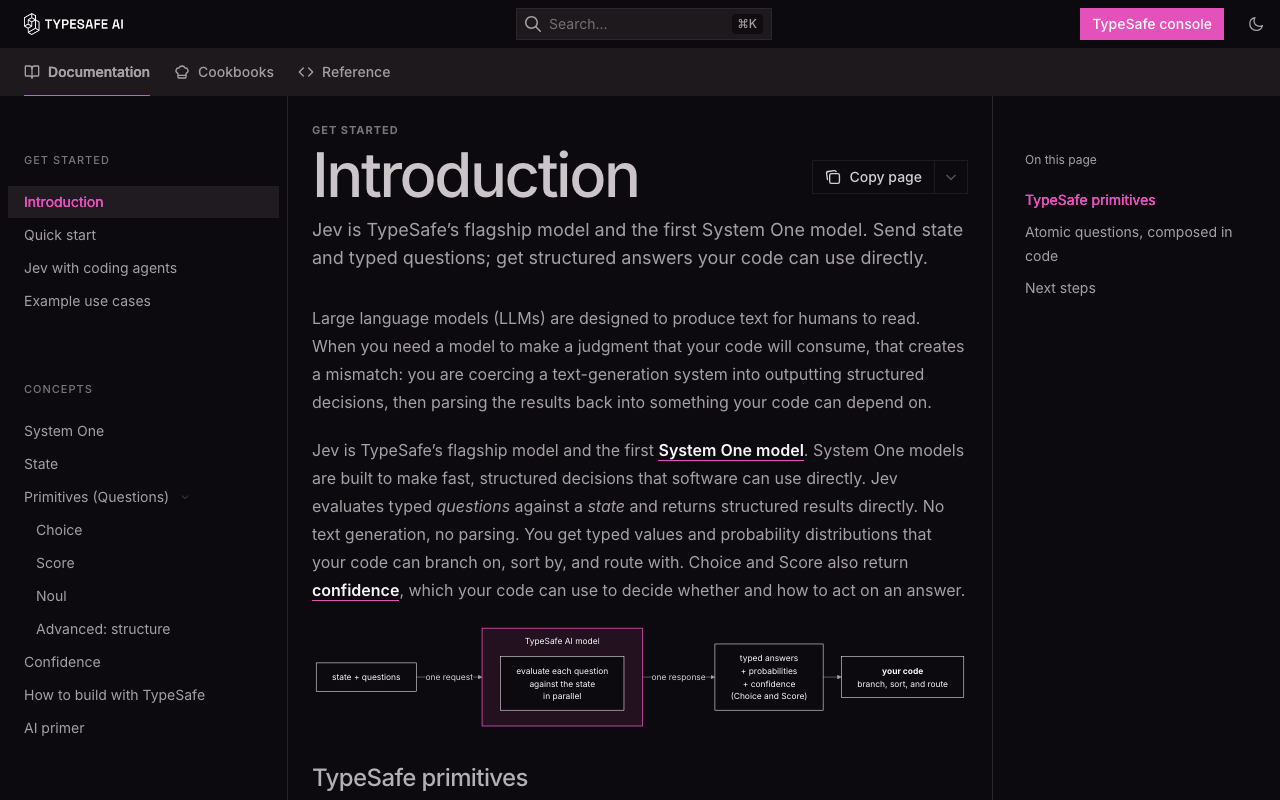This screenshot has height=800, width=1280.
Task: Open the Copy page dropdown arrow
Action: pyautogui.click(x=951, y=177)
